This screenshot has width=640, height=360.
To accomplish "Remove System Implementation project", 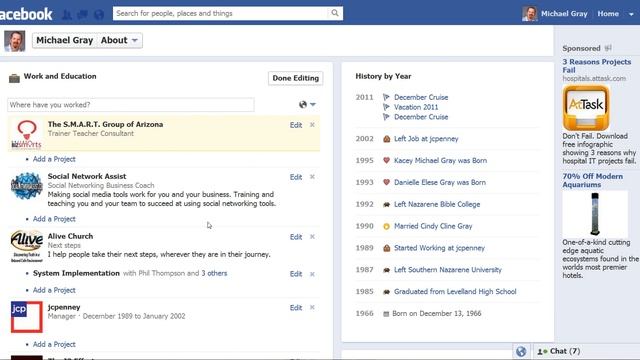I will (x=312, y=274).
